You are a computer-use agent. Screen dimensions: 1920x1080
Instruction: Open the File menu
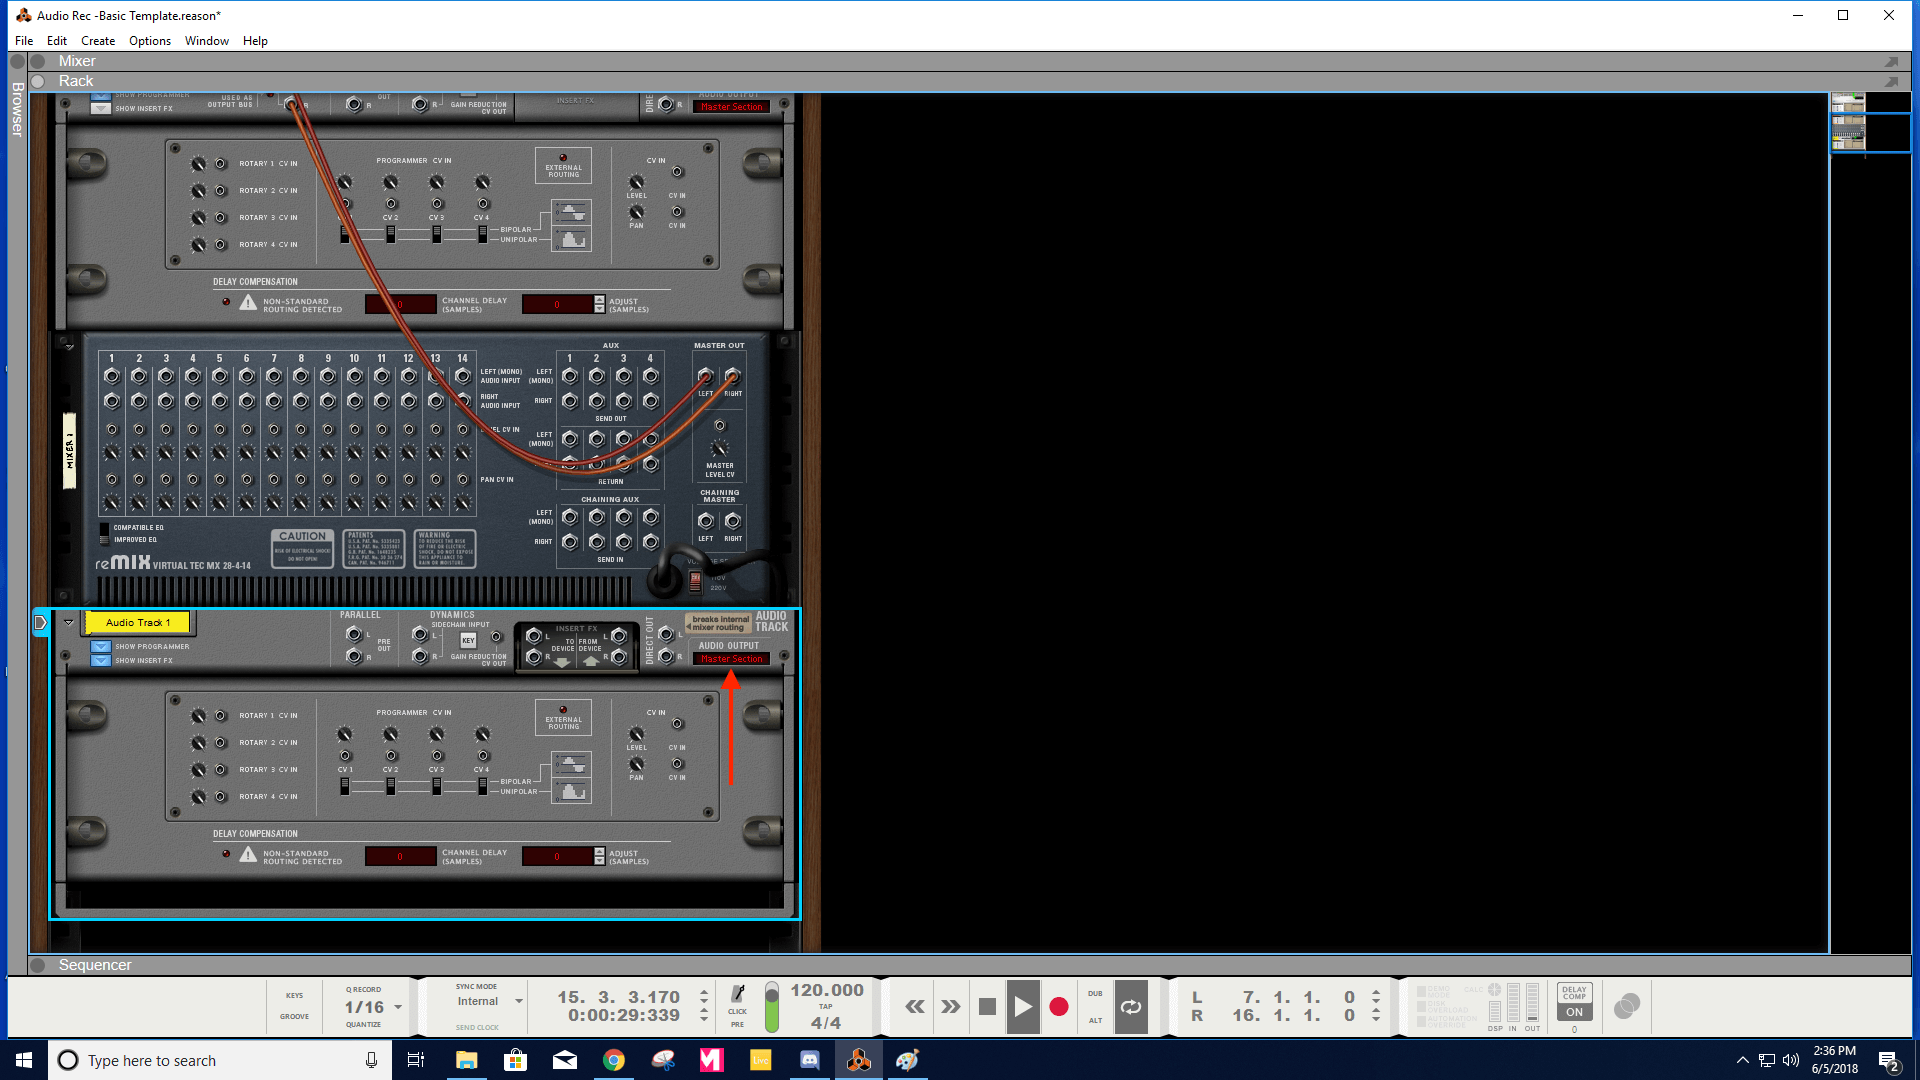point(24,41)
